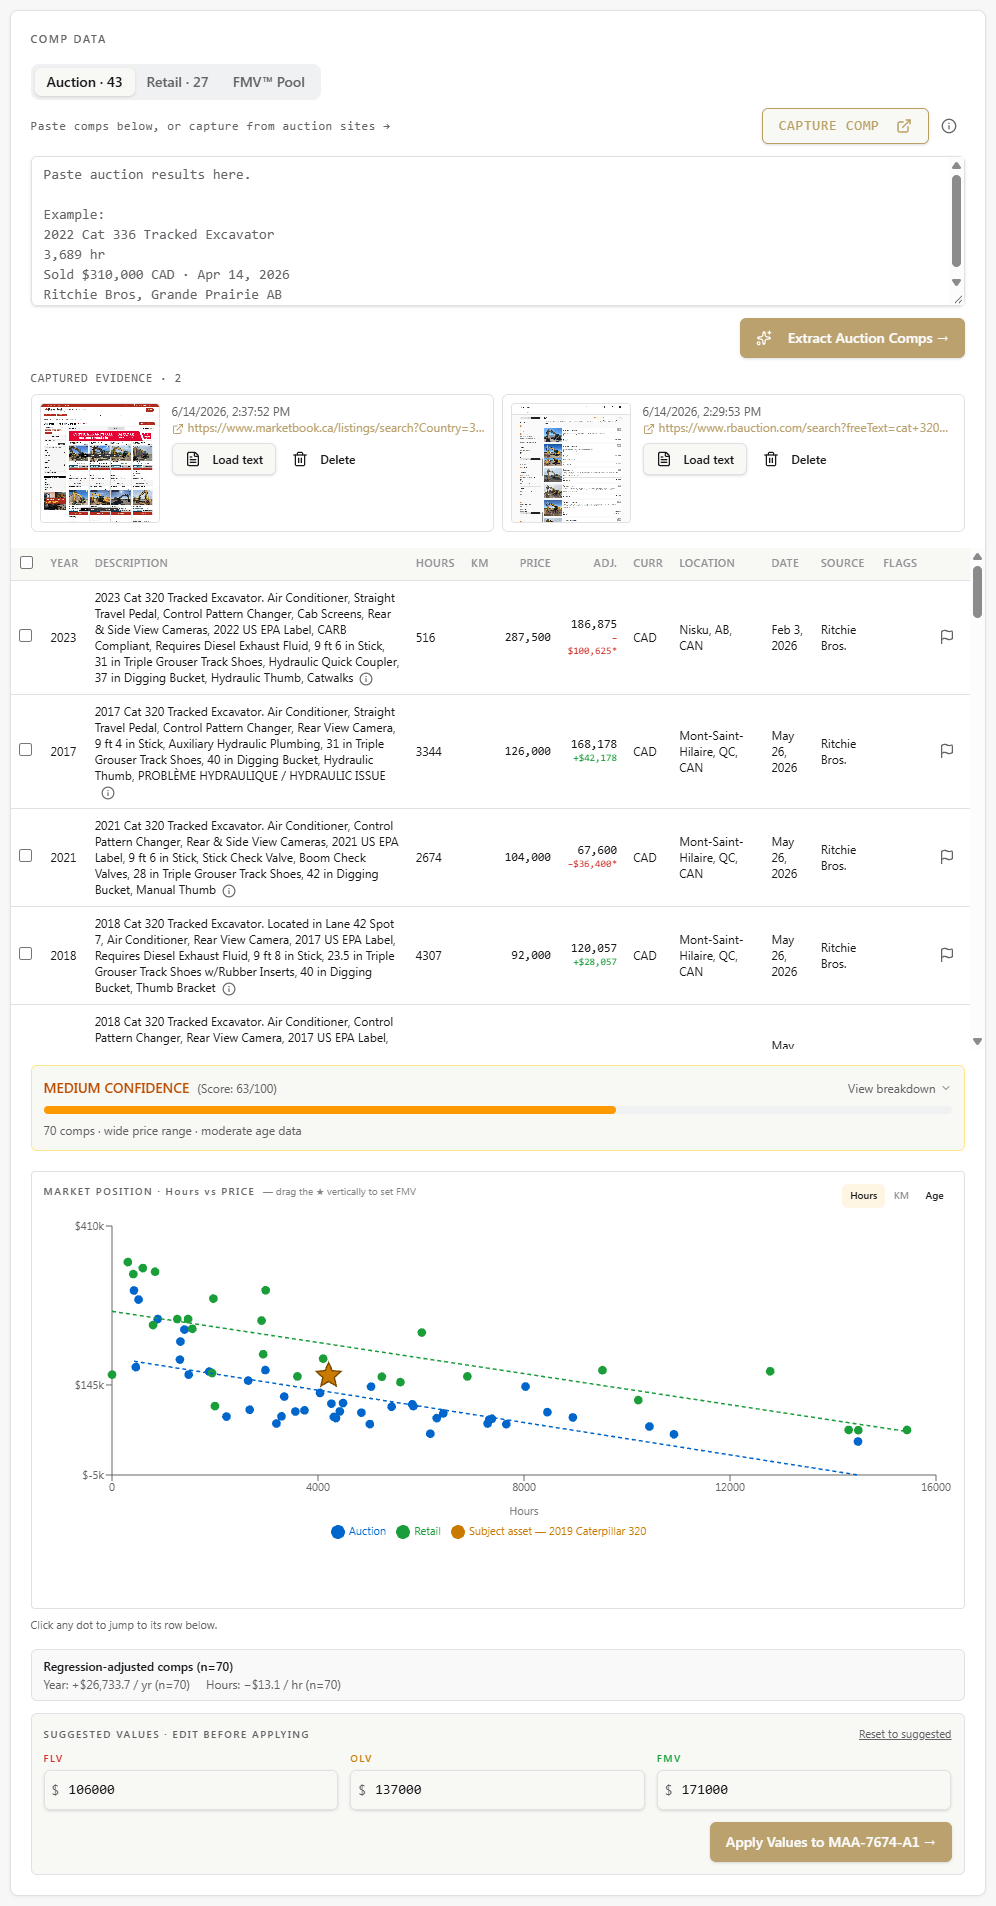Image resolution: width=996 pixels, height=1906 pixels.
Task: Toggle Auction series in chart legend
Action: point(358,1531)
